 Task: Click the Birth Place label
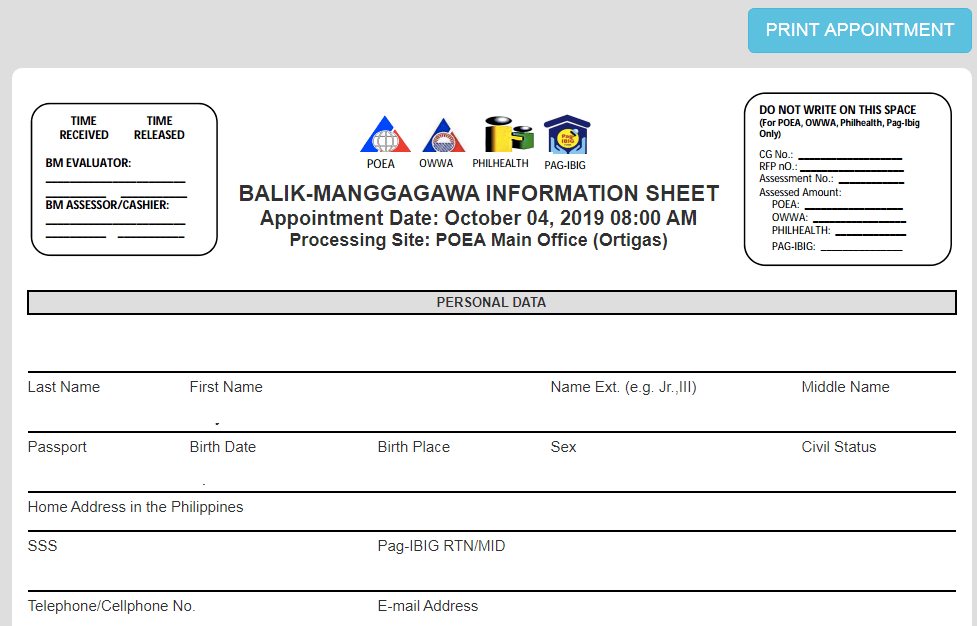413,447
